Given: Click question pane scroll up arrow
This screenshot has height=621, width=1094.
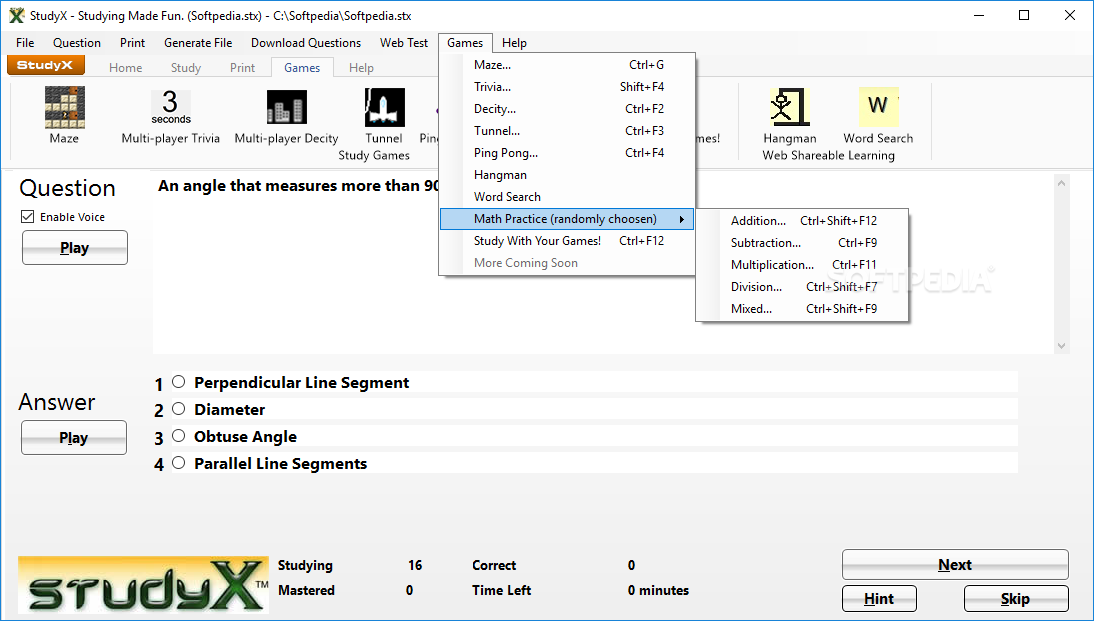Looking at the screenshot, I should point(1062,184).
